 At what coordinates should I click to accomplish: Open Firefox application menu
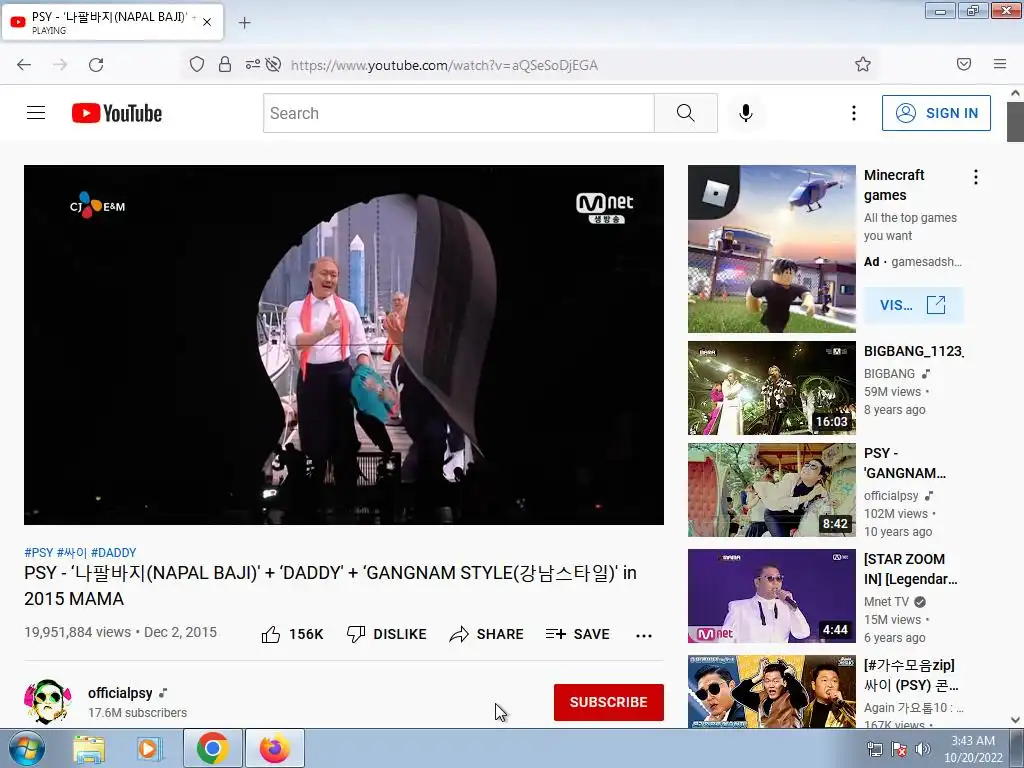[1000, 64]
